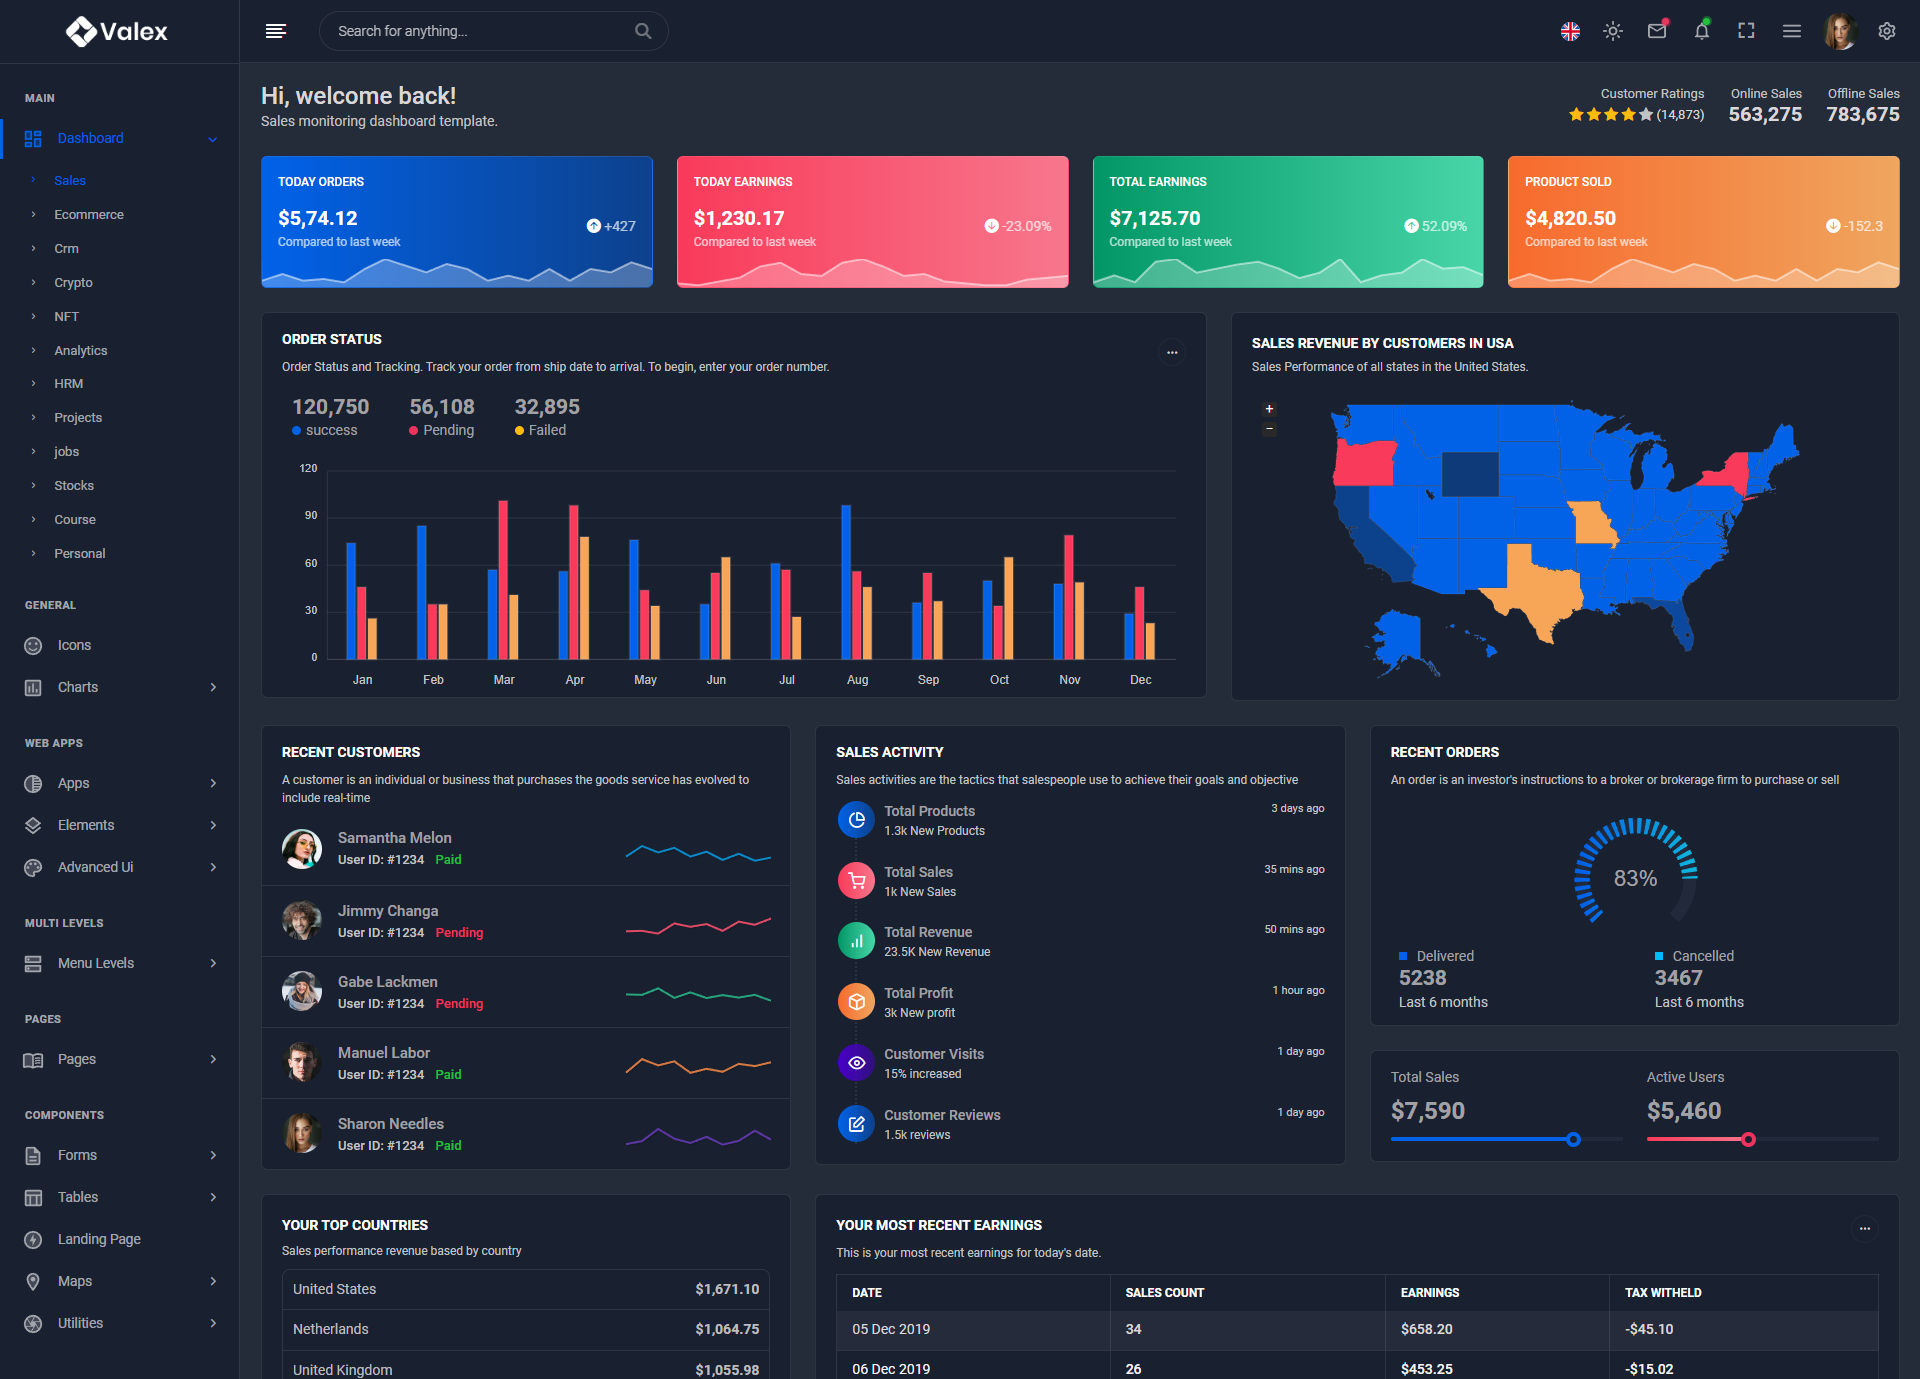Toggle fullscreen mode icon in header

click(1746, 31)
